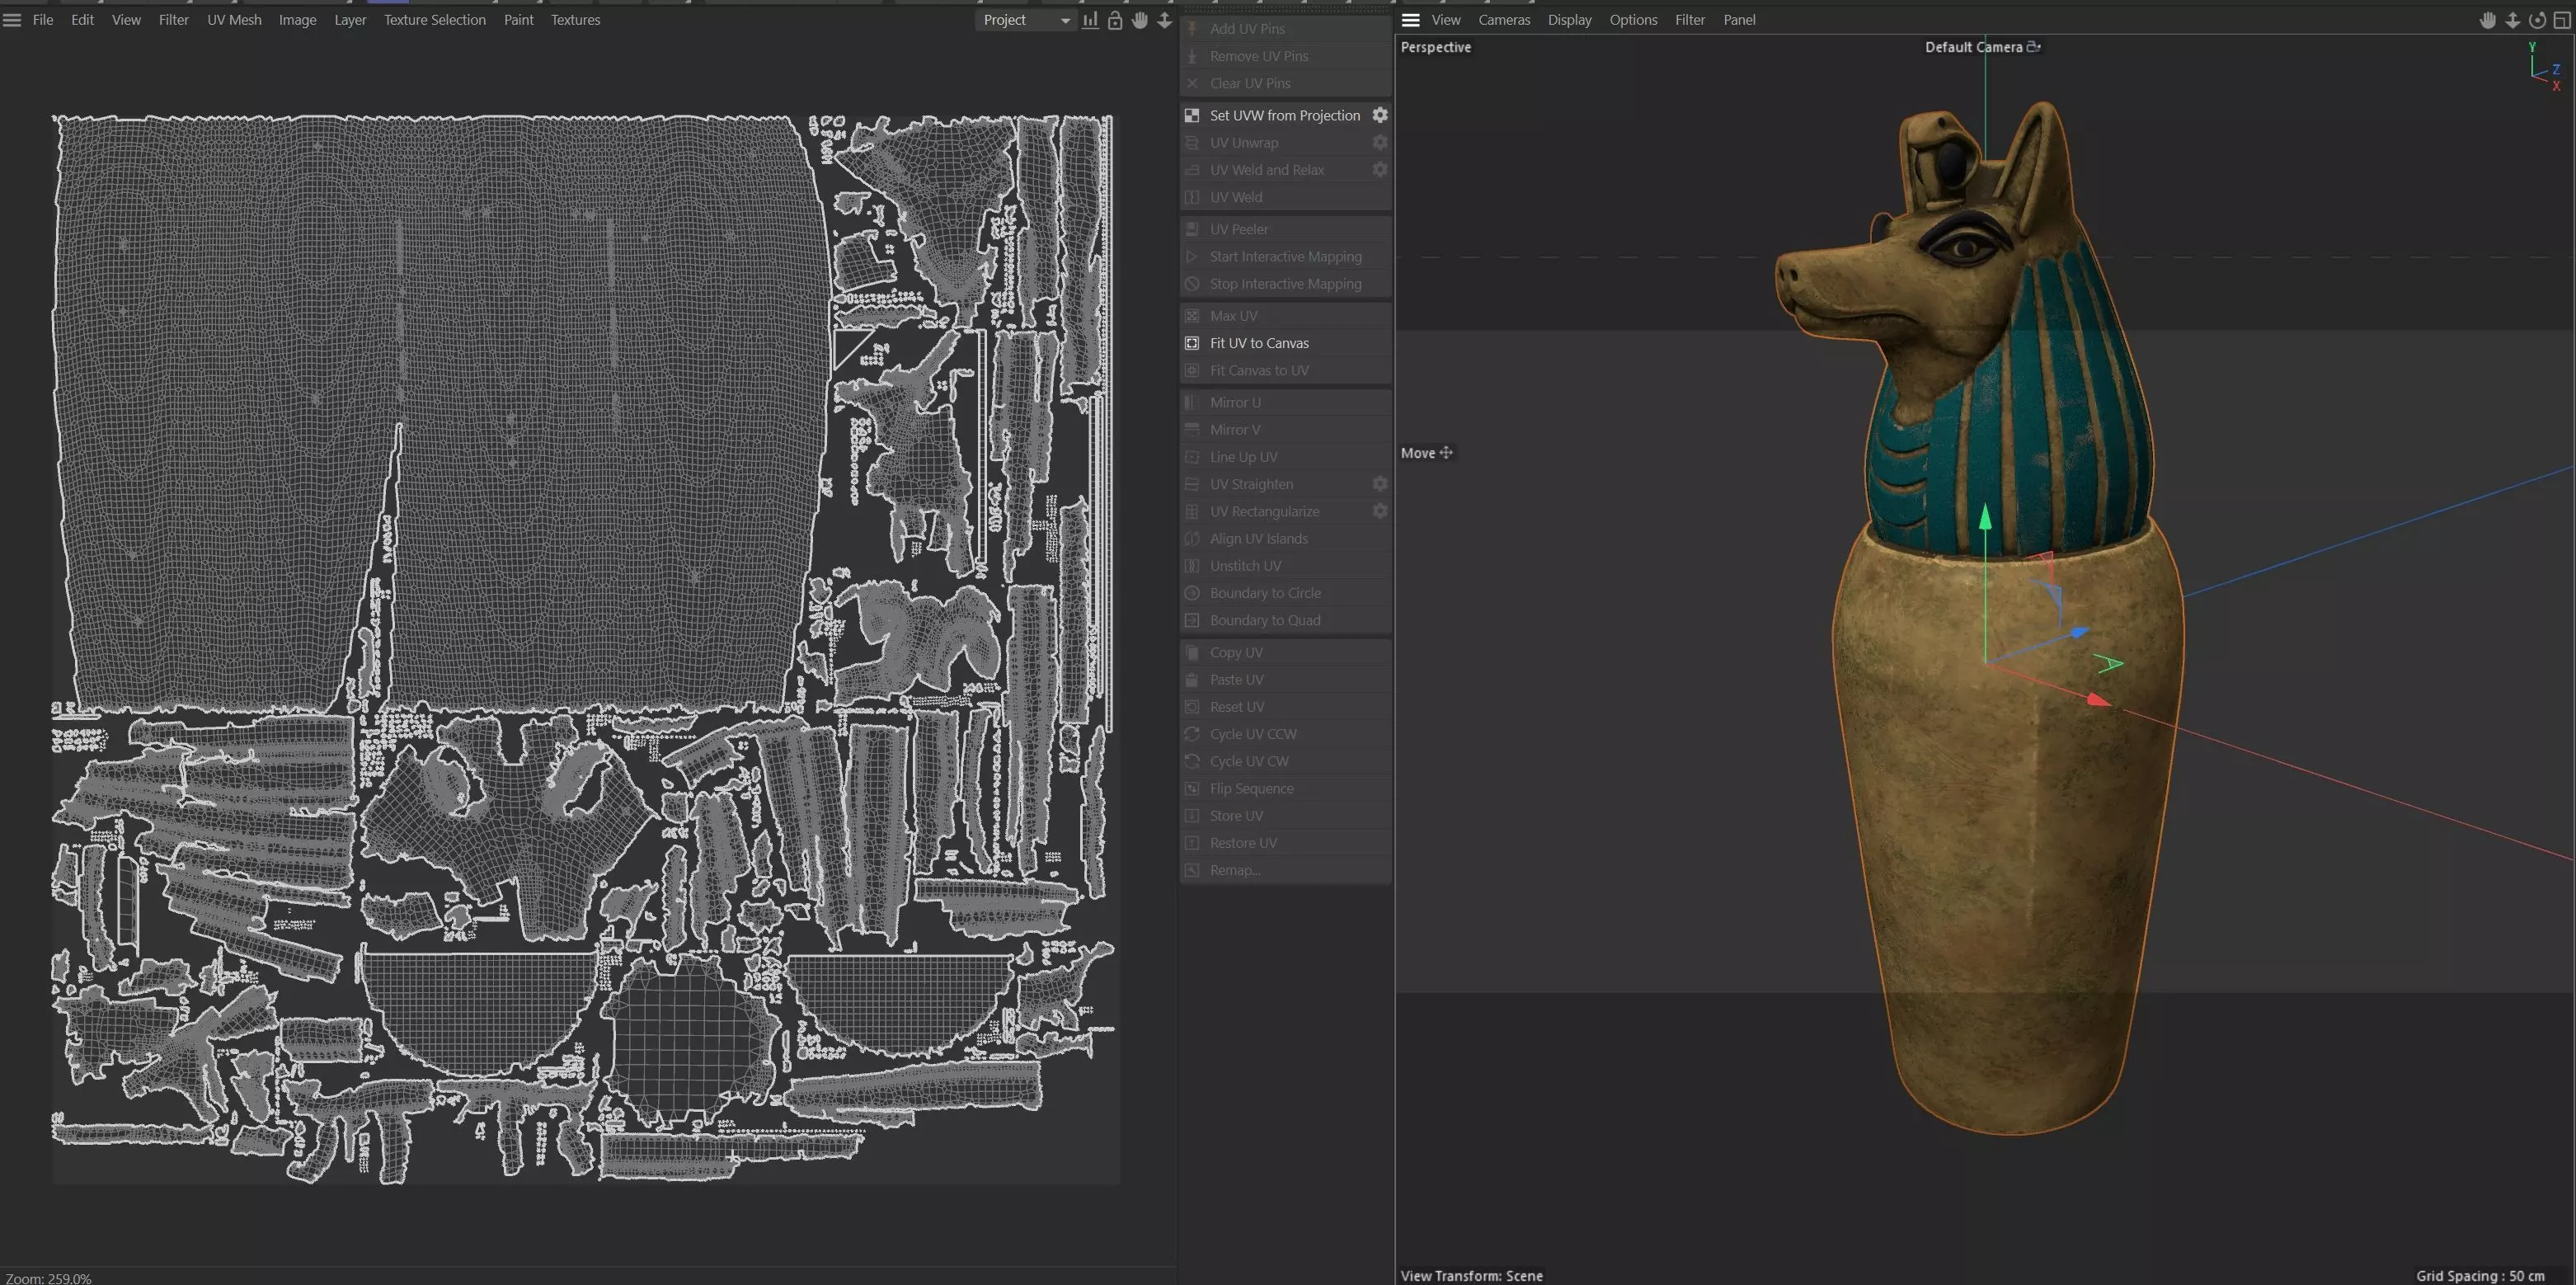Open the UV editor hamburger menu
The image size is (2576, 1285).
click(12, 20)
